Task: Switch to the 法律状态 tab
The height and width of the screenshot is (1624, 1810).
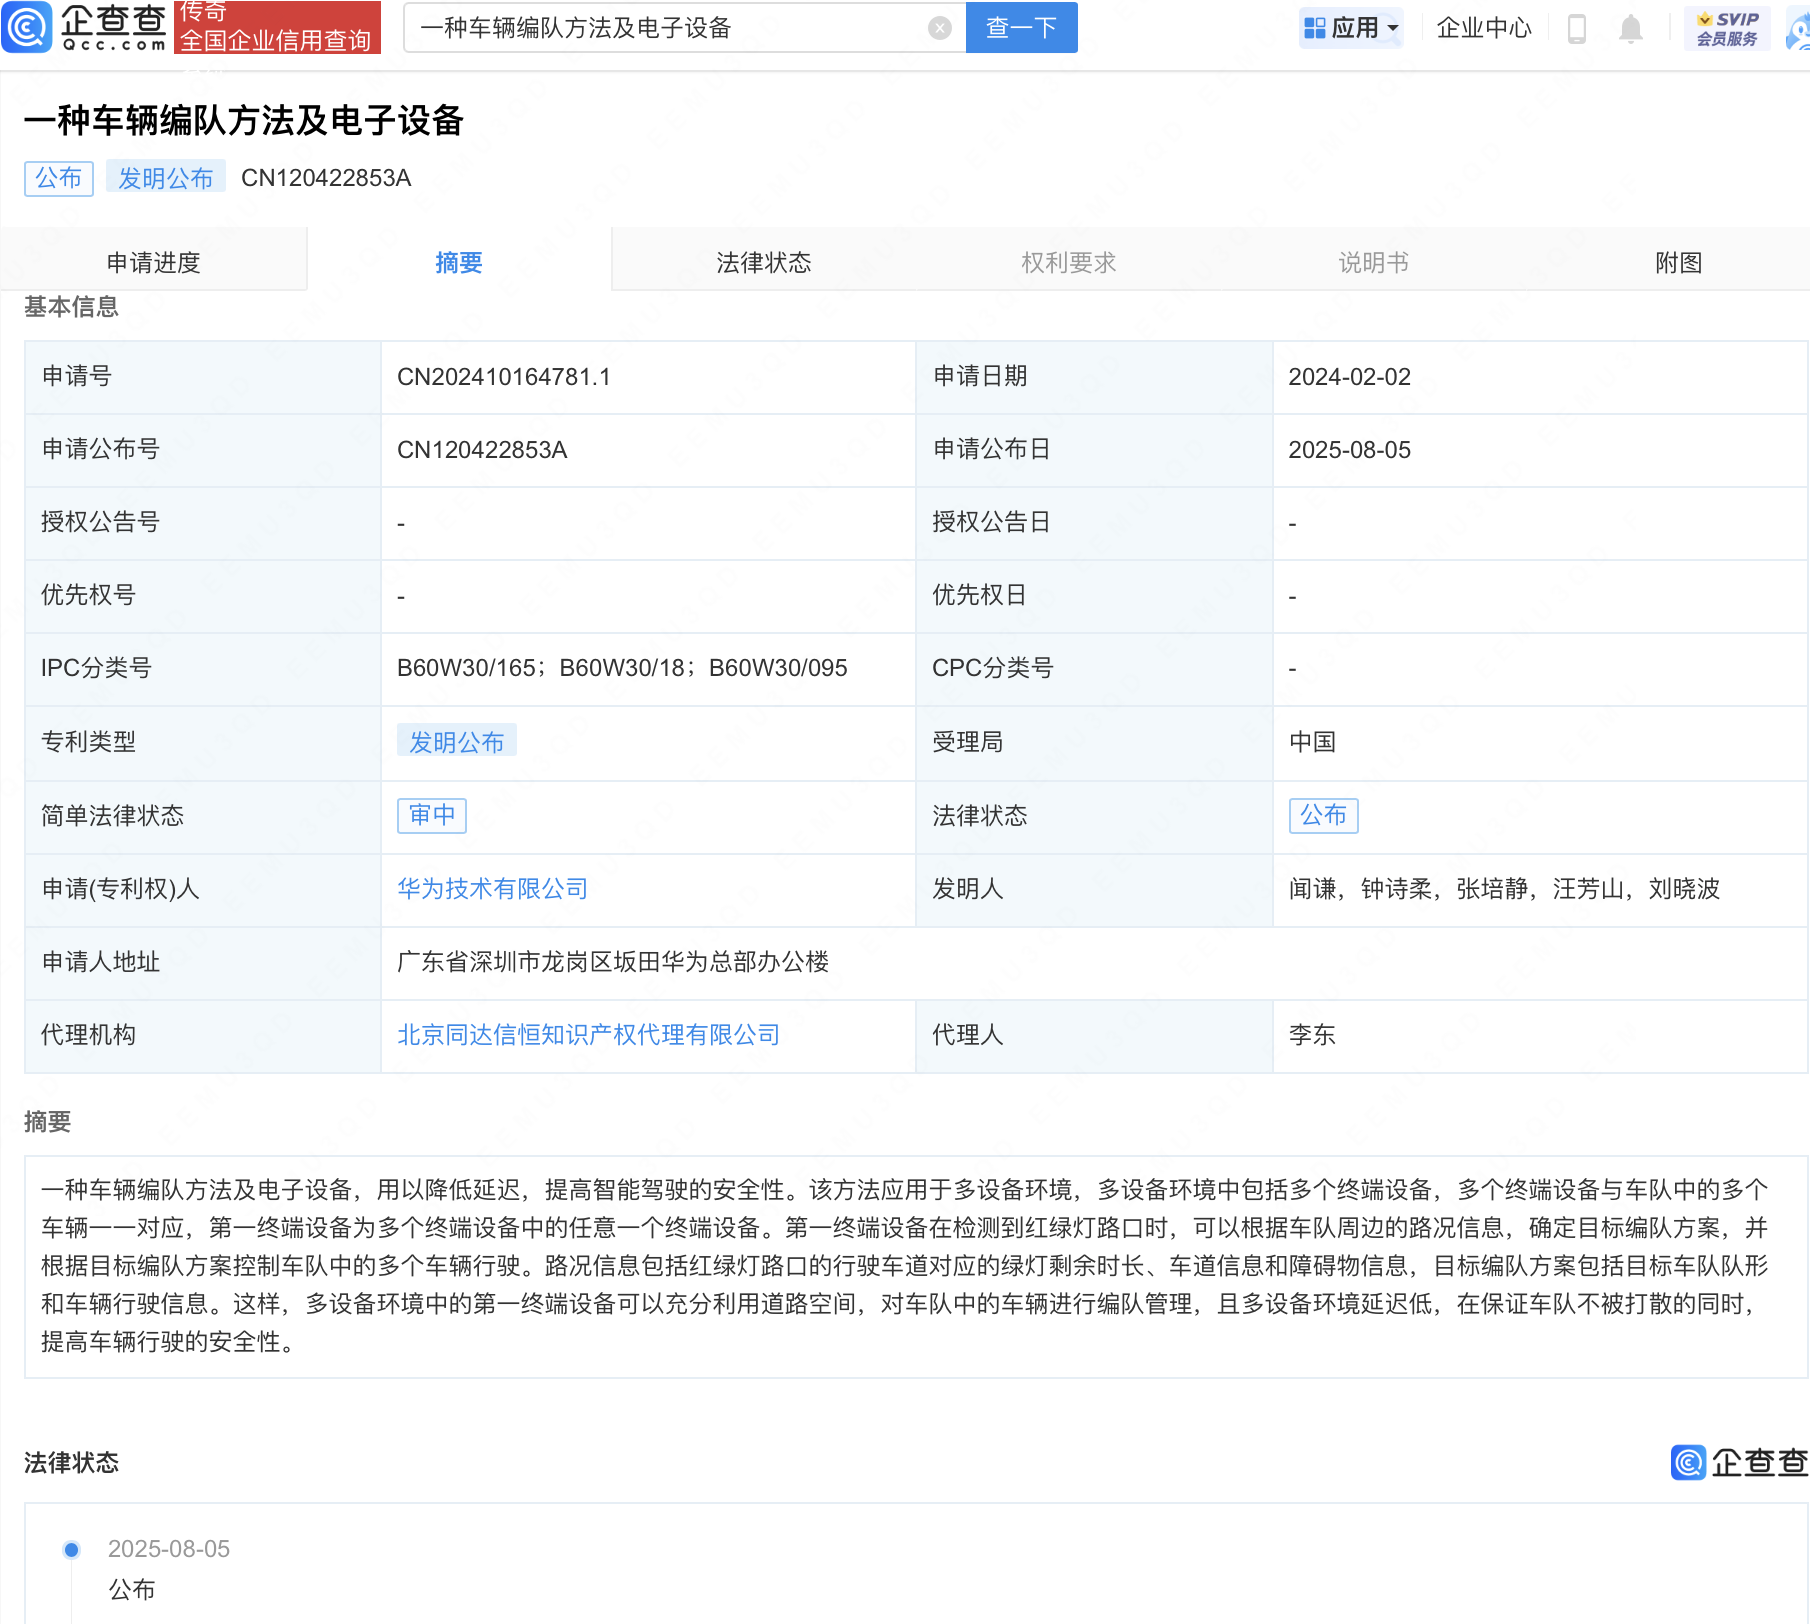Action: 764,262
